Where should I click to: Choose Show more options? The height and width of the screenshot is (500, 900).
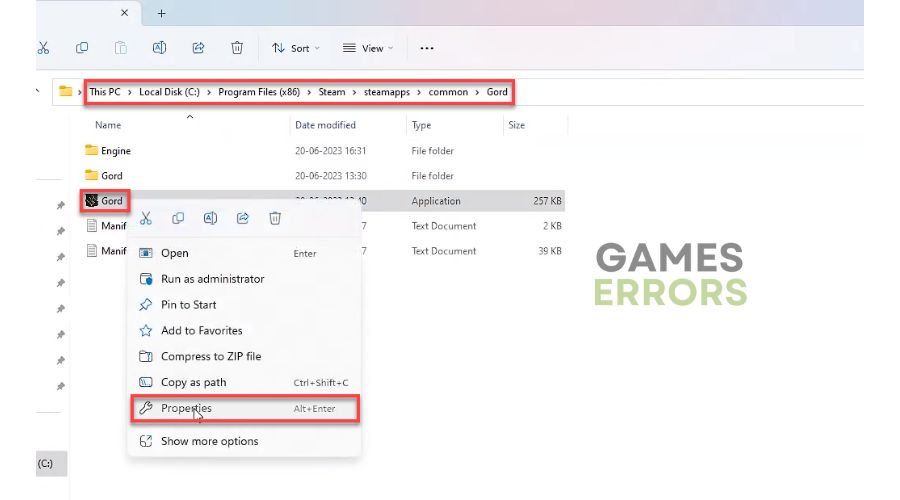coord(245,441)
